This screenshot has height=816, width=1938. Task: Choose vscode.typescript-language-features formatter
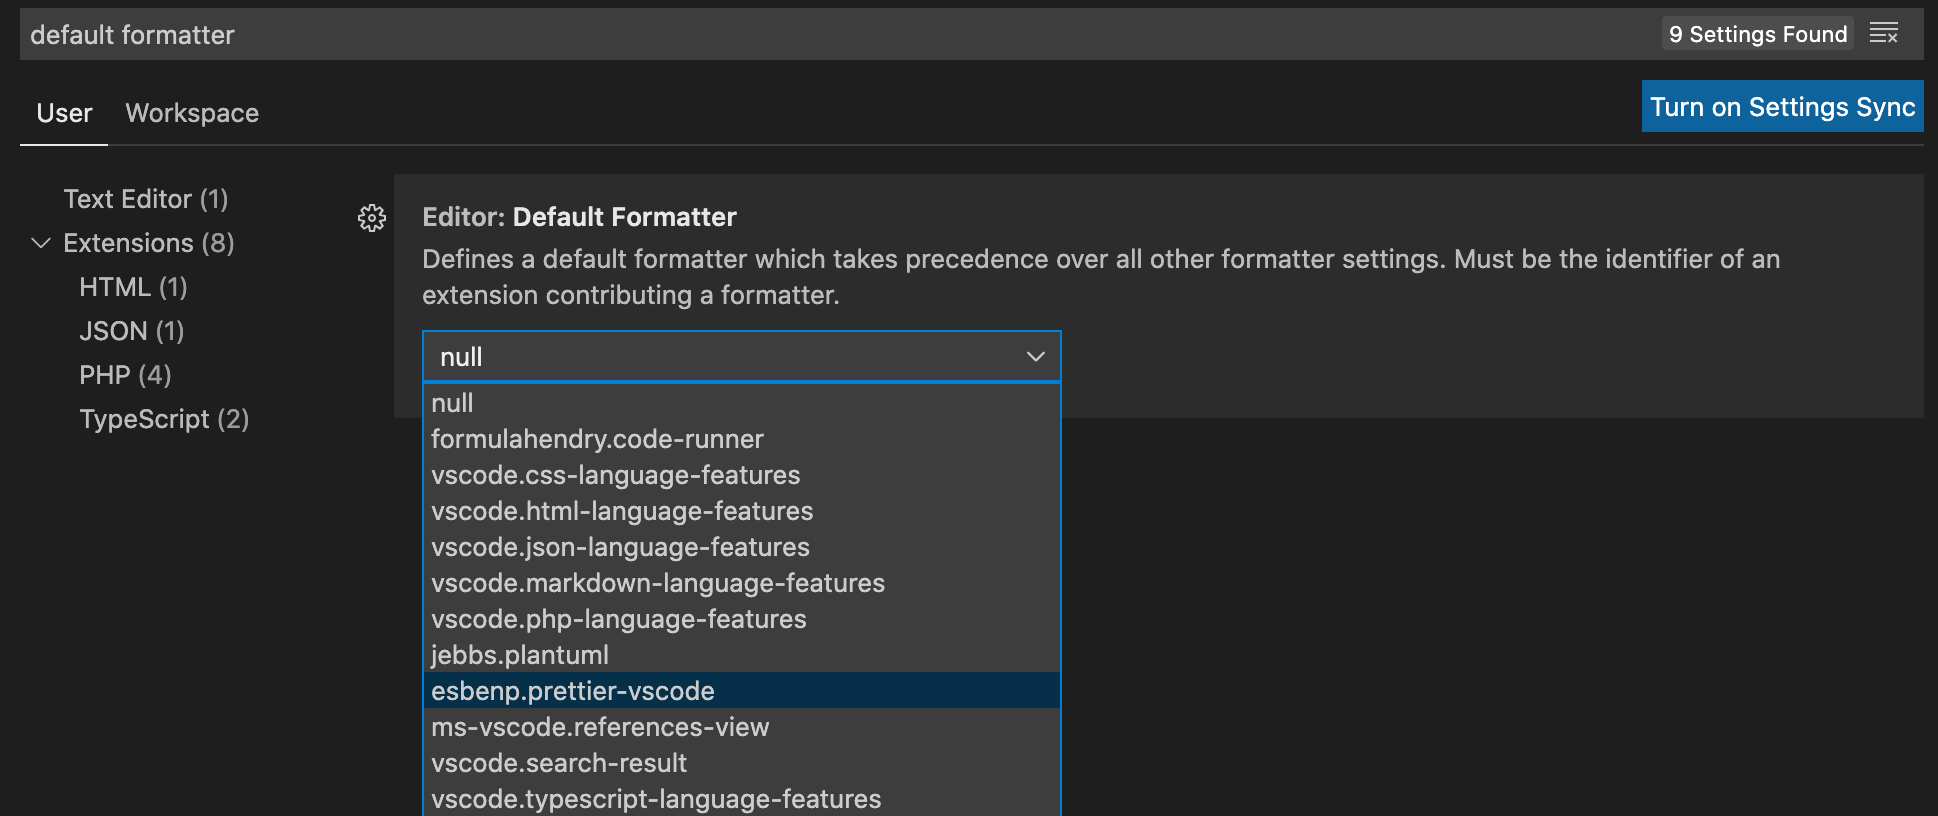(x=741, y=798)
